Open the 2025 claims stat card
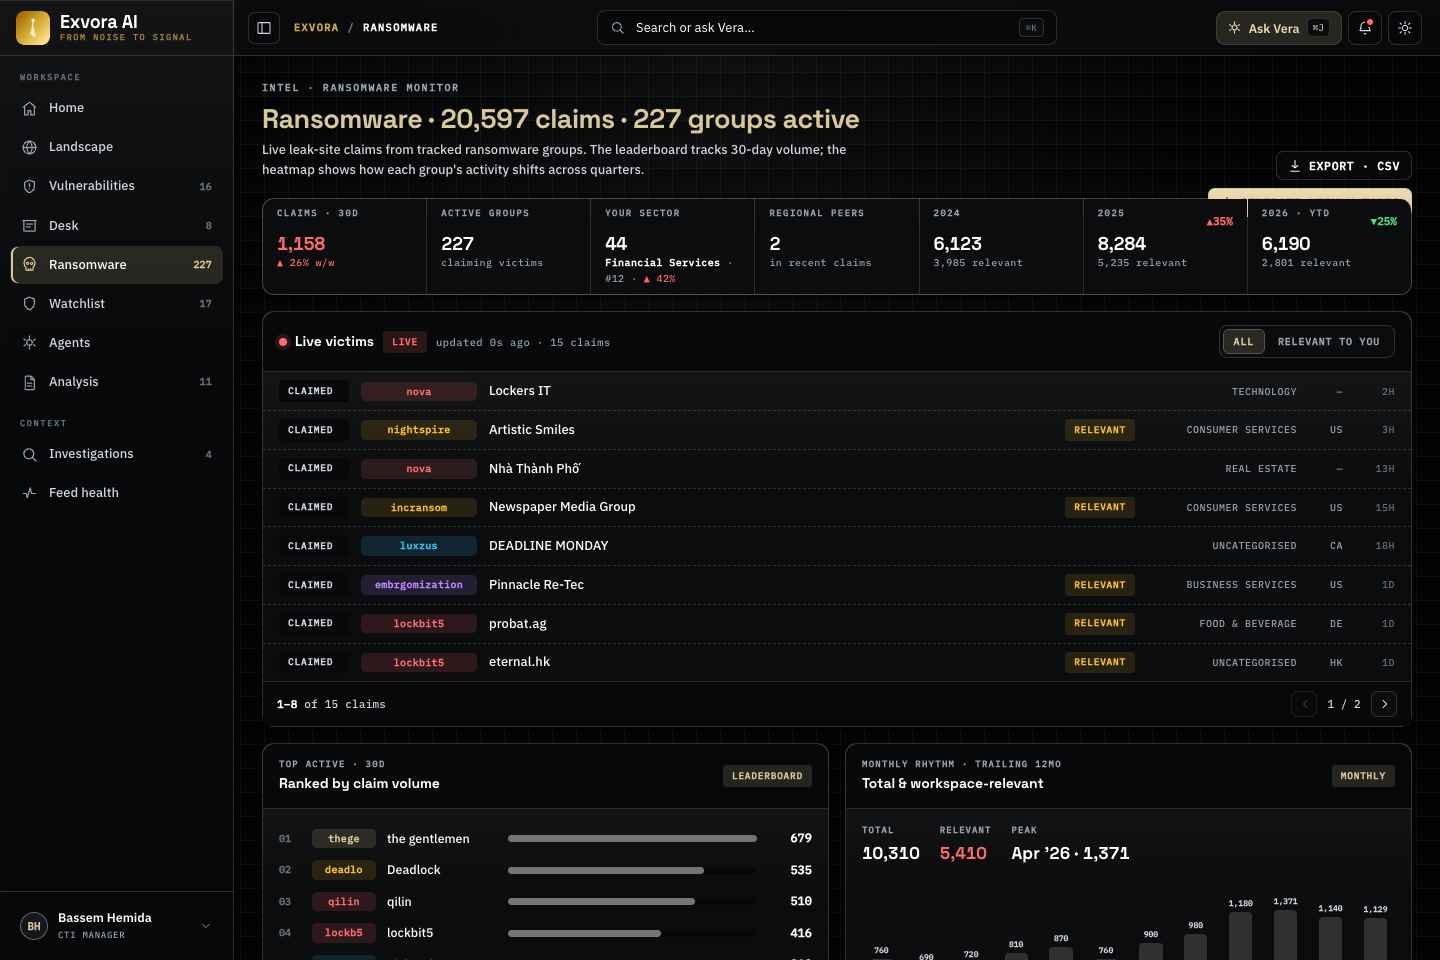This screenshot has height=960, width=1440. (1165, 246)
